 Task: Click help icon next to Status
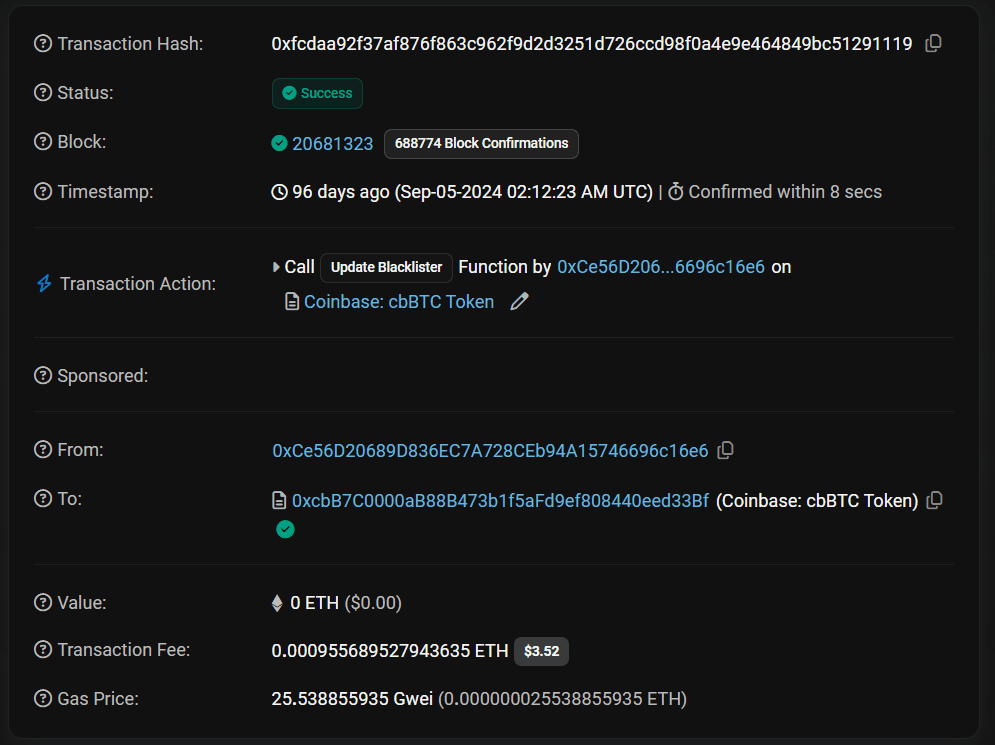[x=43, y=93]
